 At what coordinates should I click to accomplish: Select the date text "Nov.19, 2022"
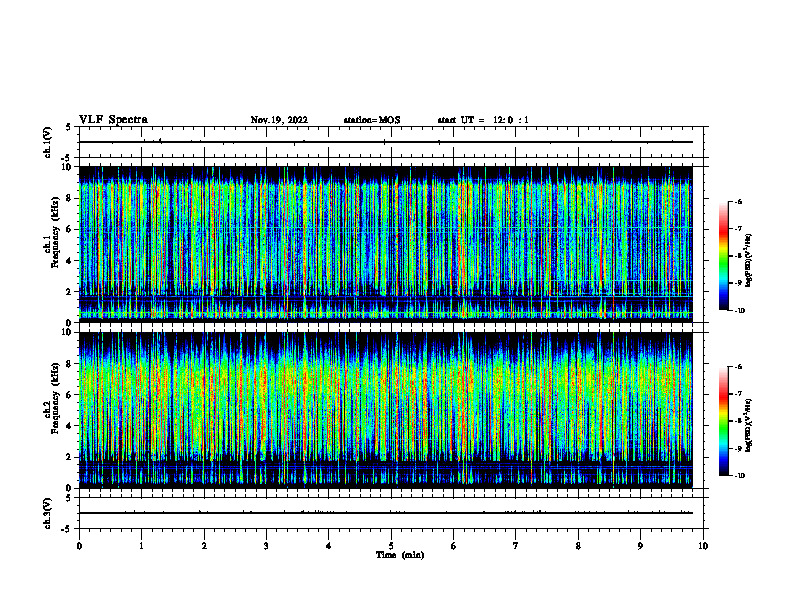pos(279,120)
